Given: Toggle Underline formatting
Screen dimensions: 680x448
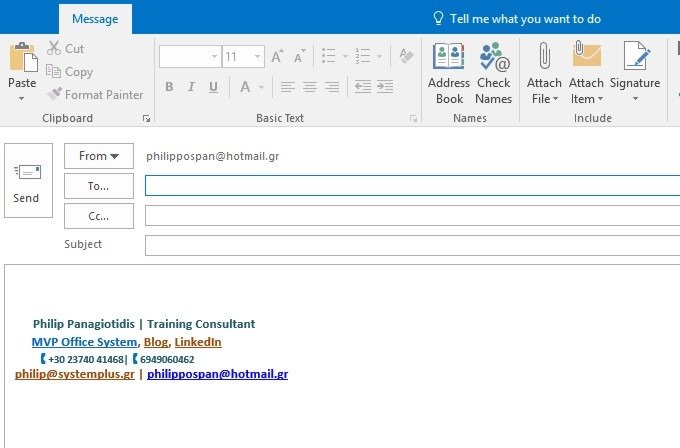Looking at the screenshot, I should tap(211, 87).
